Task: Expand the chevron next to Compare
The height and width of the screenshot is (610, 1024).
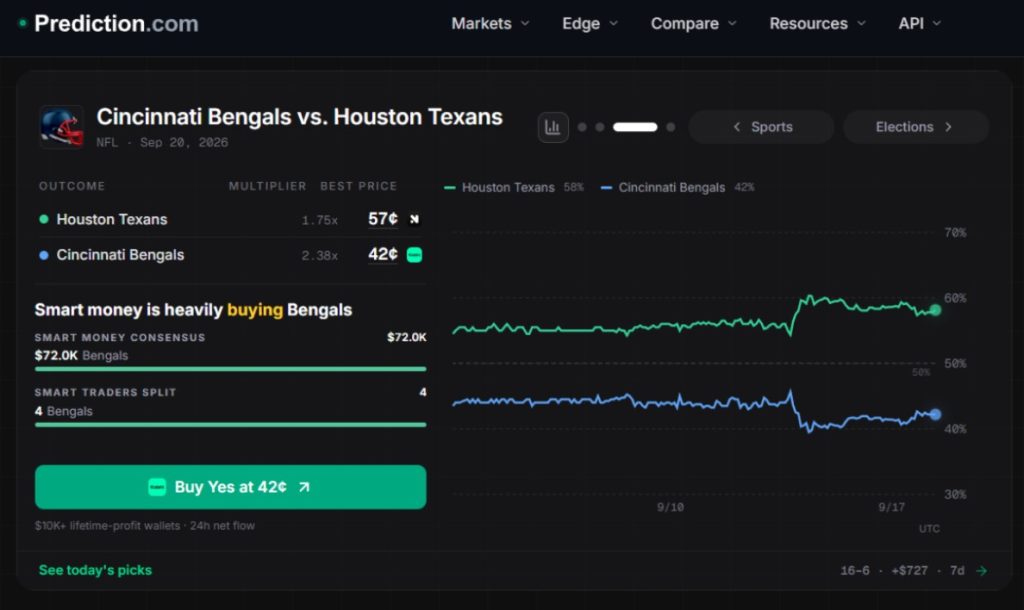Action: (x=732, y=24)
